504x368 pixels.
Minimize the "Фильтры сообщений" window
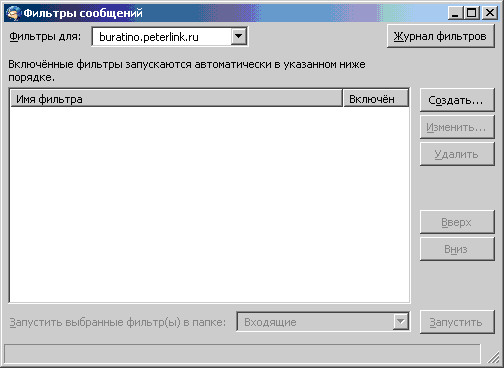pos(455,13)
